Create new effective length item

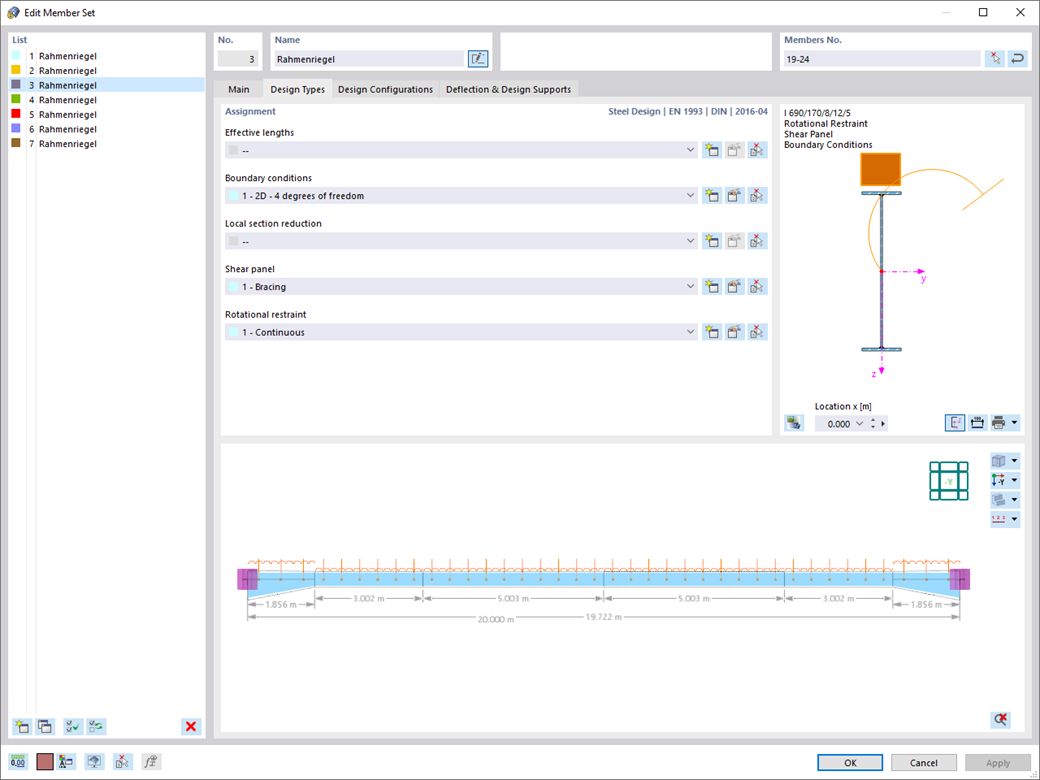pyautogui.click(x=712, y=150)
